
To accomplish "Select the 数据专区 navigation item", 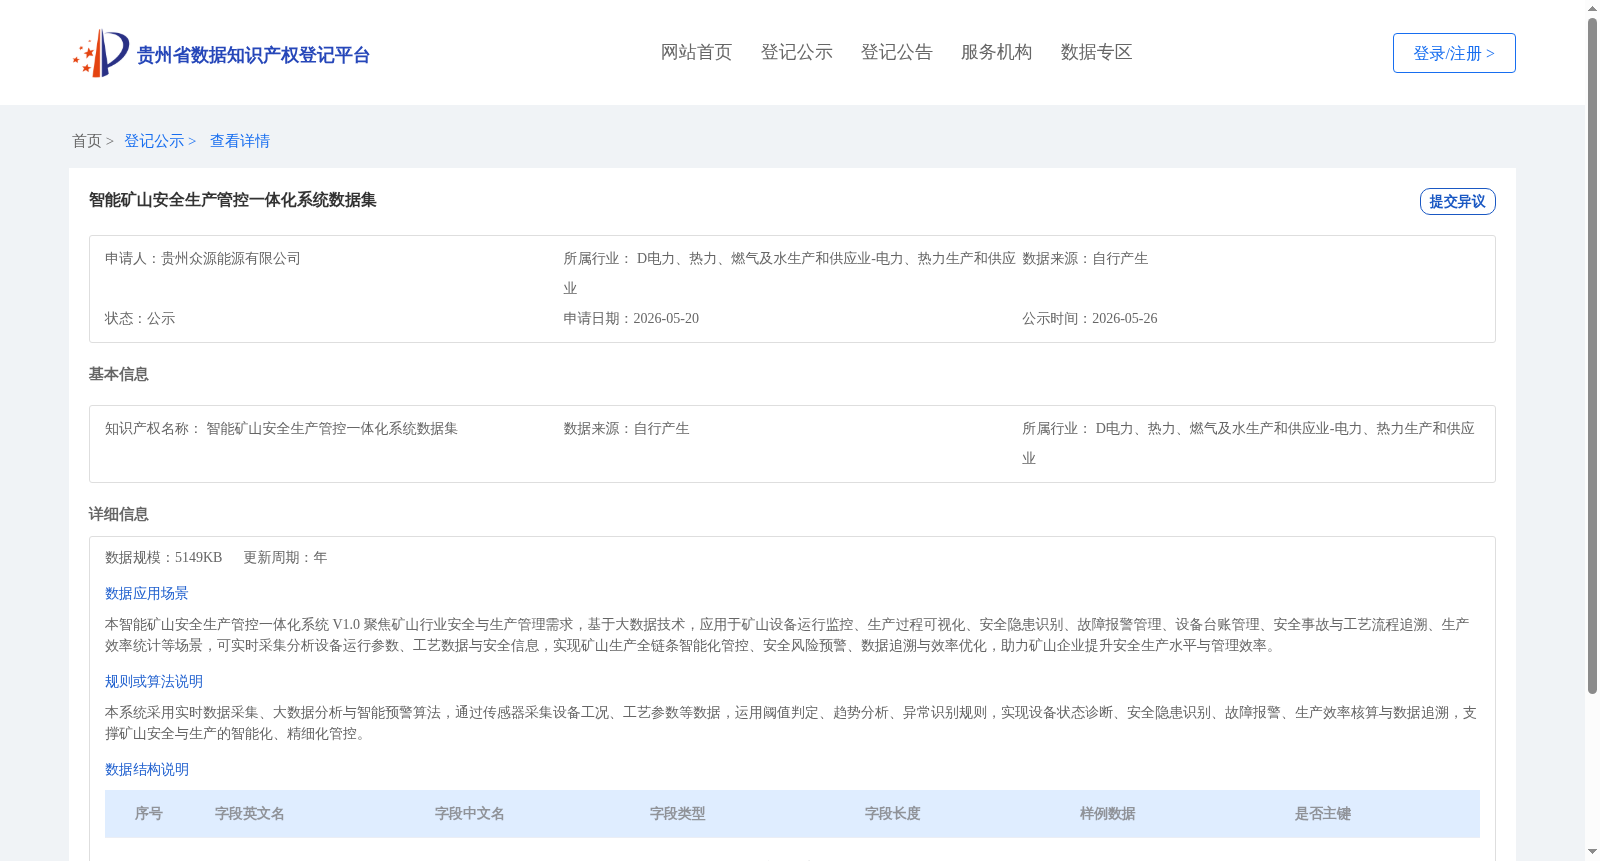I will coord(1096,52).
